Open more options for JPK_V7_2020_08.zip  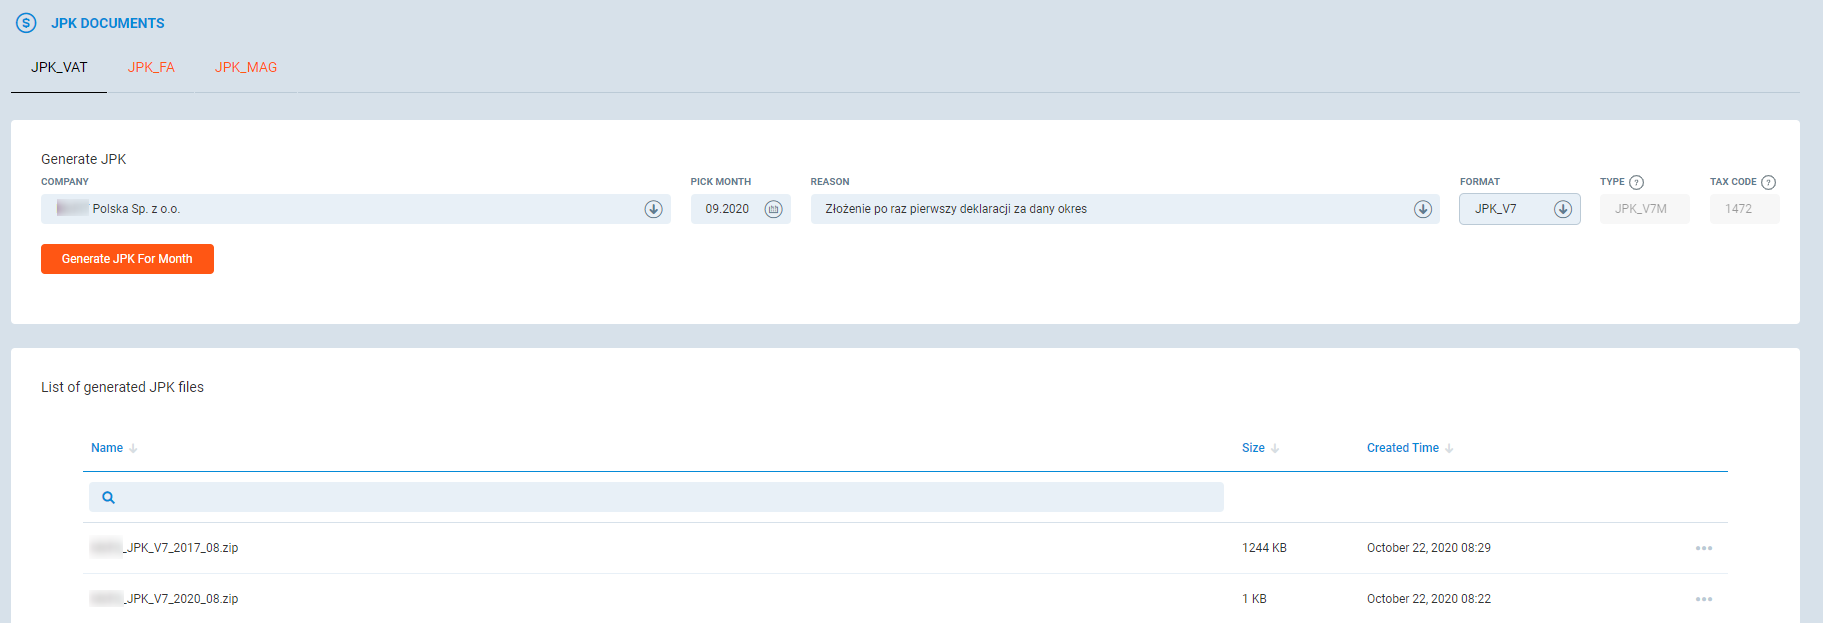click(x=1703, y=599)
